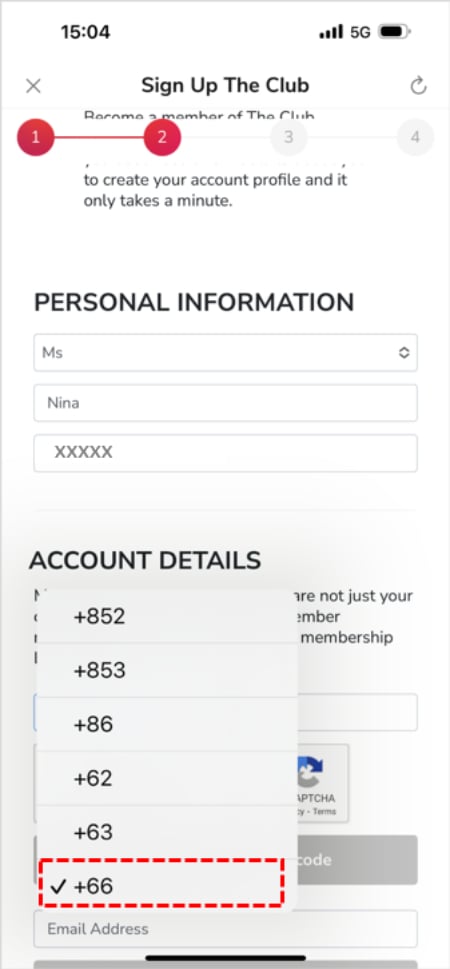Select +852 country code option
This screenshot has width=450, height=969.
tap(167, 616)
